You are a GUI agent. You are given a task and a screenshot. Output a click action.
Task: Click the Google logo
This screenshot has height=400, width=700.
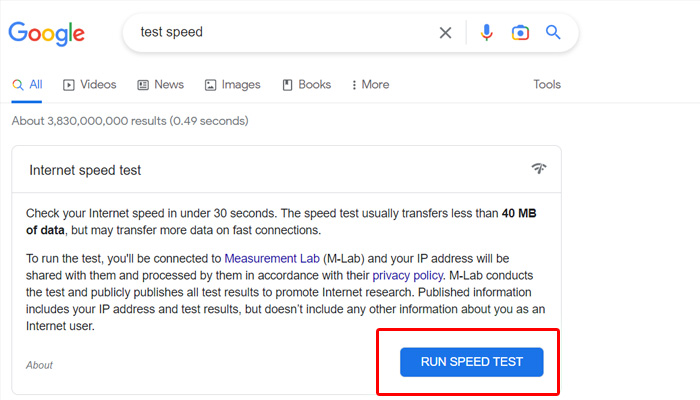tap(47, 33)
